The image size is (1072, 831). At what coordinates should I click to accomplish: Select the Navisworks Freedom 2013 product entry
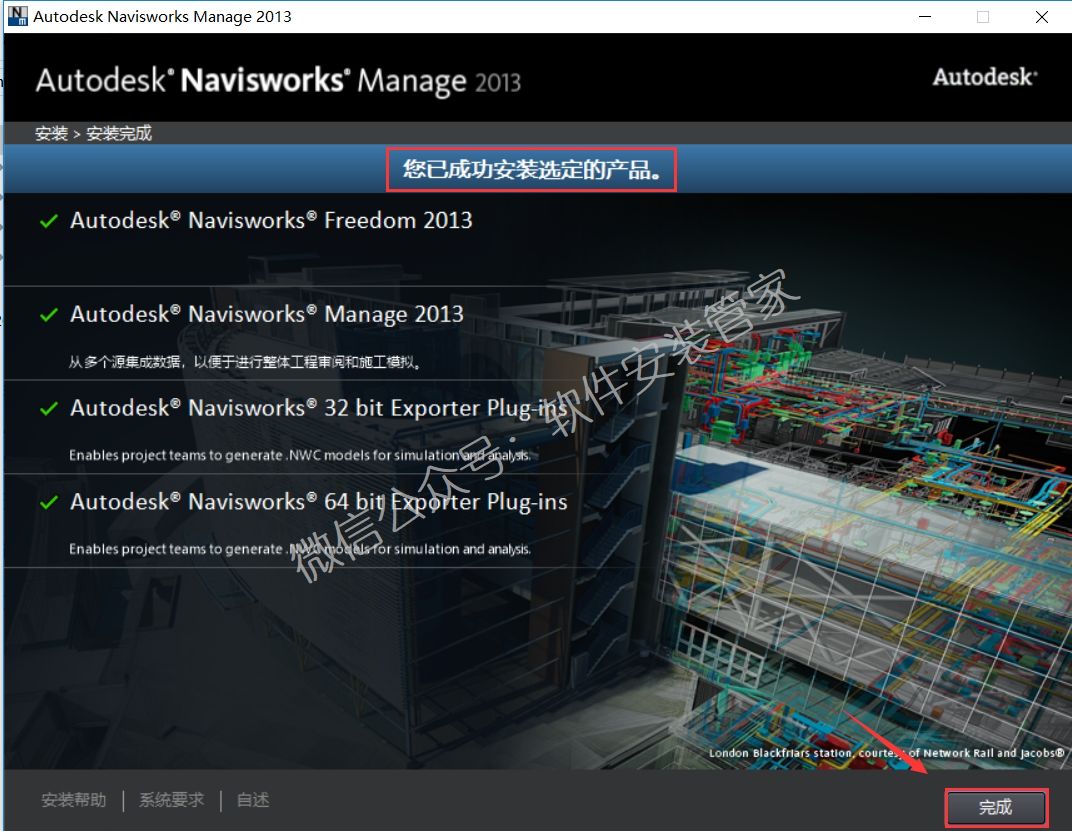click(271, 221)
